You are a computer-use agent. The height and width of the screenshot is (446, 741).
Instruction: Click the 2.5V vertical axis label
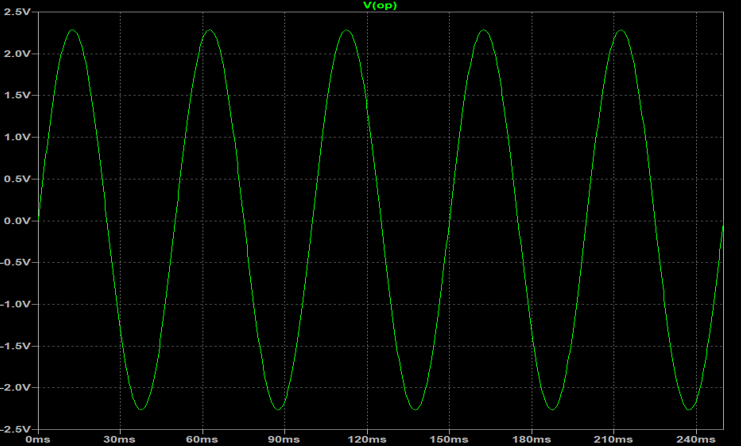(x=19, y=12)
